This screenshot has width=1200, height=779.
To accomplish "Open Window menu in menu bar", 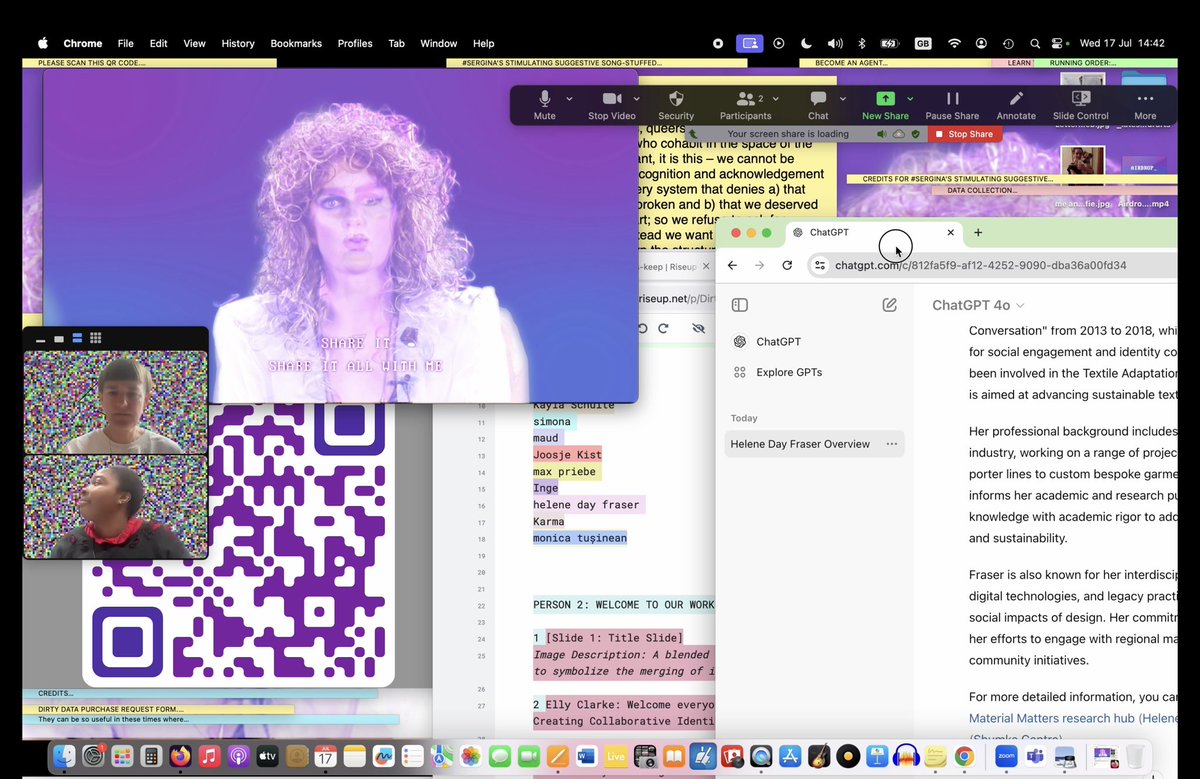I will point(438,43).
